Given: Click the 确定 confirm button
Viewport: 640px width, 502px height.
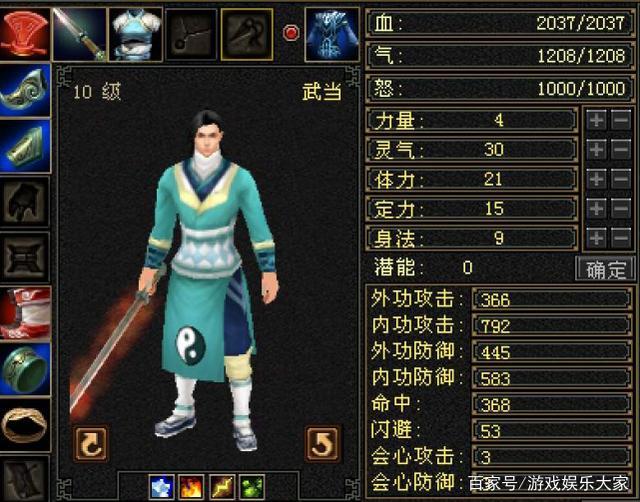Looking at the screenshot, I should [x=605, y=269].
